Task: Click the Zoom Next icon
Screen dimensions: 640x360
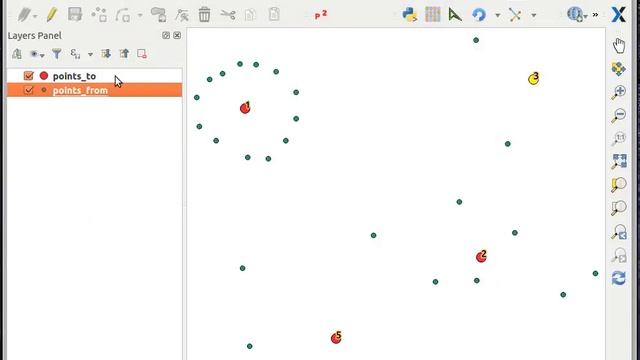Action: tap(620, 255)
